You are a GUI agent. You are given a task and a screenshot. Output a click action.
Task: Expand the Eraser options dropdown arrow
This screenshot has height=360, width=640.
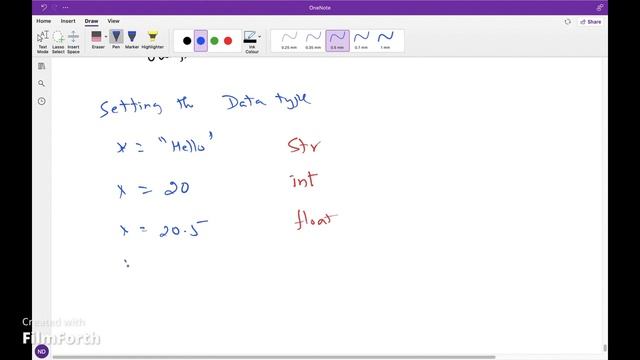coord(106,37)
